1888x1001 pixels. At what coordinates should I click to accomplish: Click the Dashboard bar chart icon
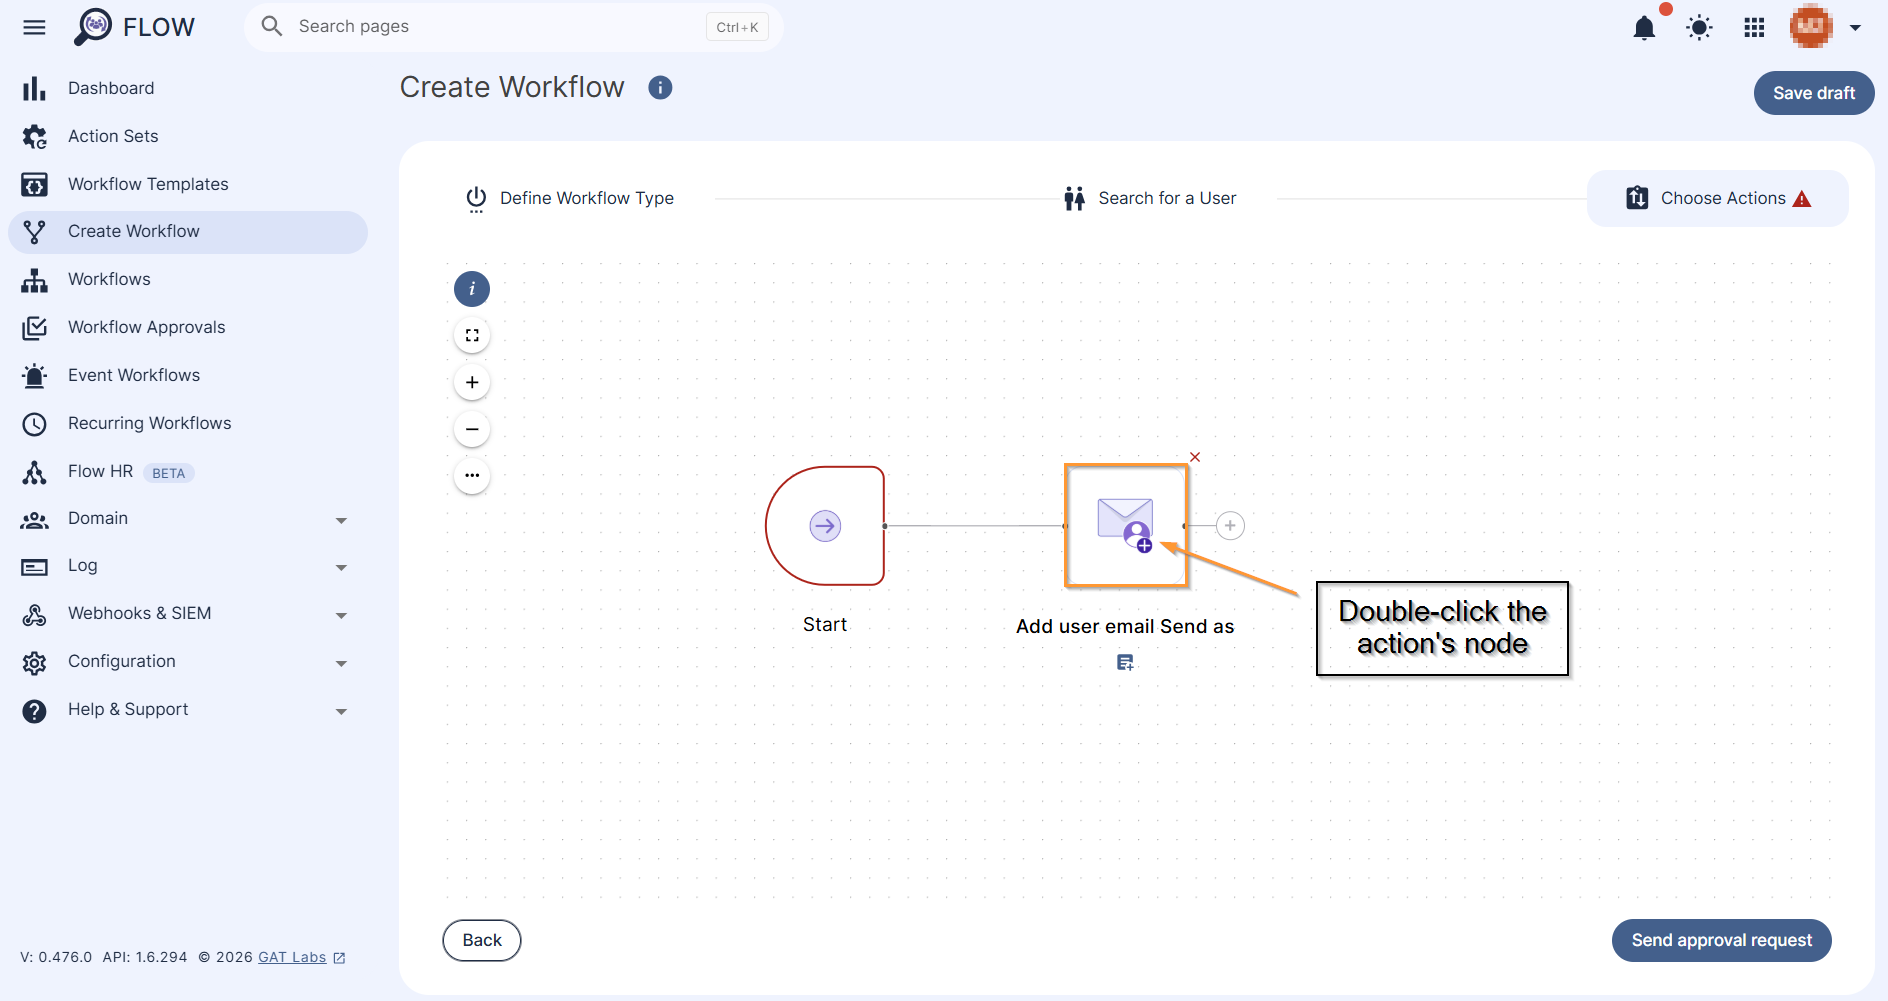pyautogui.click(x=34, y=89)
